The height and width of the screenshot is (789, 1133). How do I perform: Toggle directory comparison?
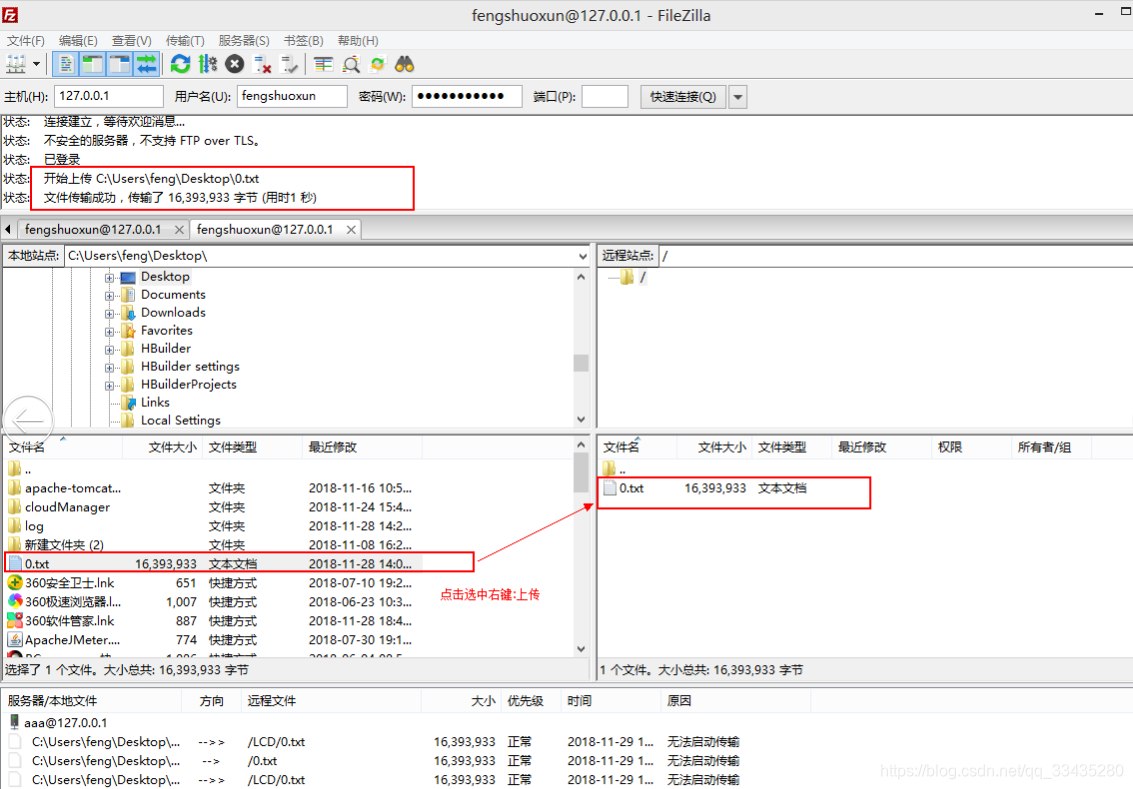tap(351, 64)
